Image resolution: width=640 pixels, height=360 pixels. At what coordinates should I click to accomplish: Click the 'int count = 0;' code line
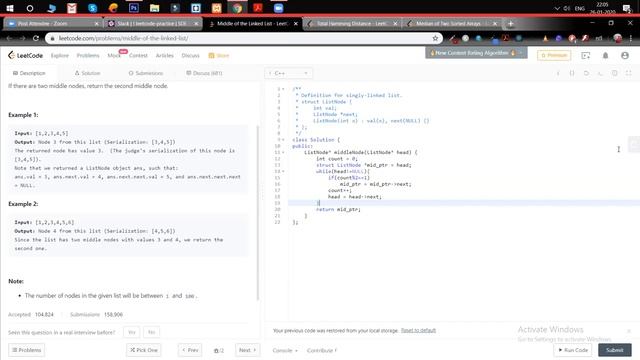tap(337, 159)
